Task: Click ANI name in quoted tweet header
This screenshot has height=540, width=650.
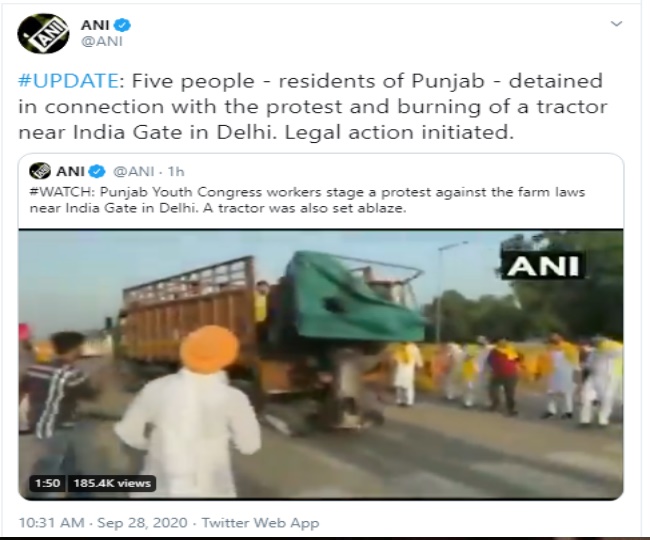Action: 70,171
